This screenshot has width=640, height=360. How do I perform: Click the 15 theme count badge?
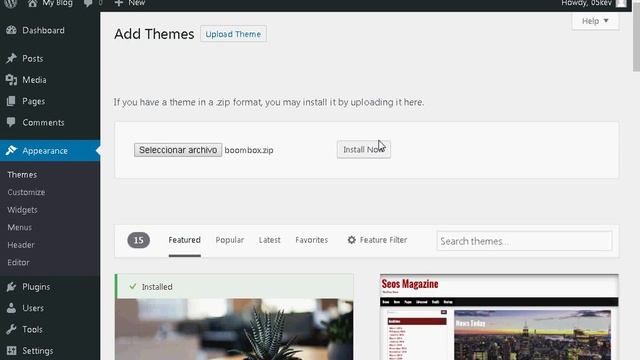(138, 240)
